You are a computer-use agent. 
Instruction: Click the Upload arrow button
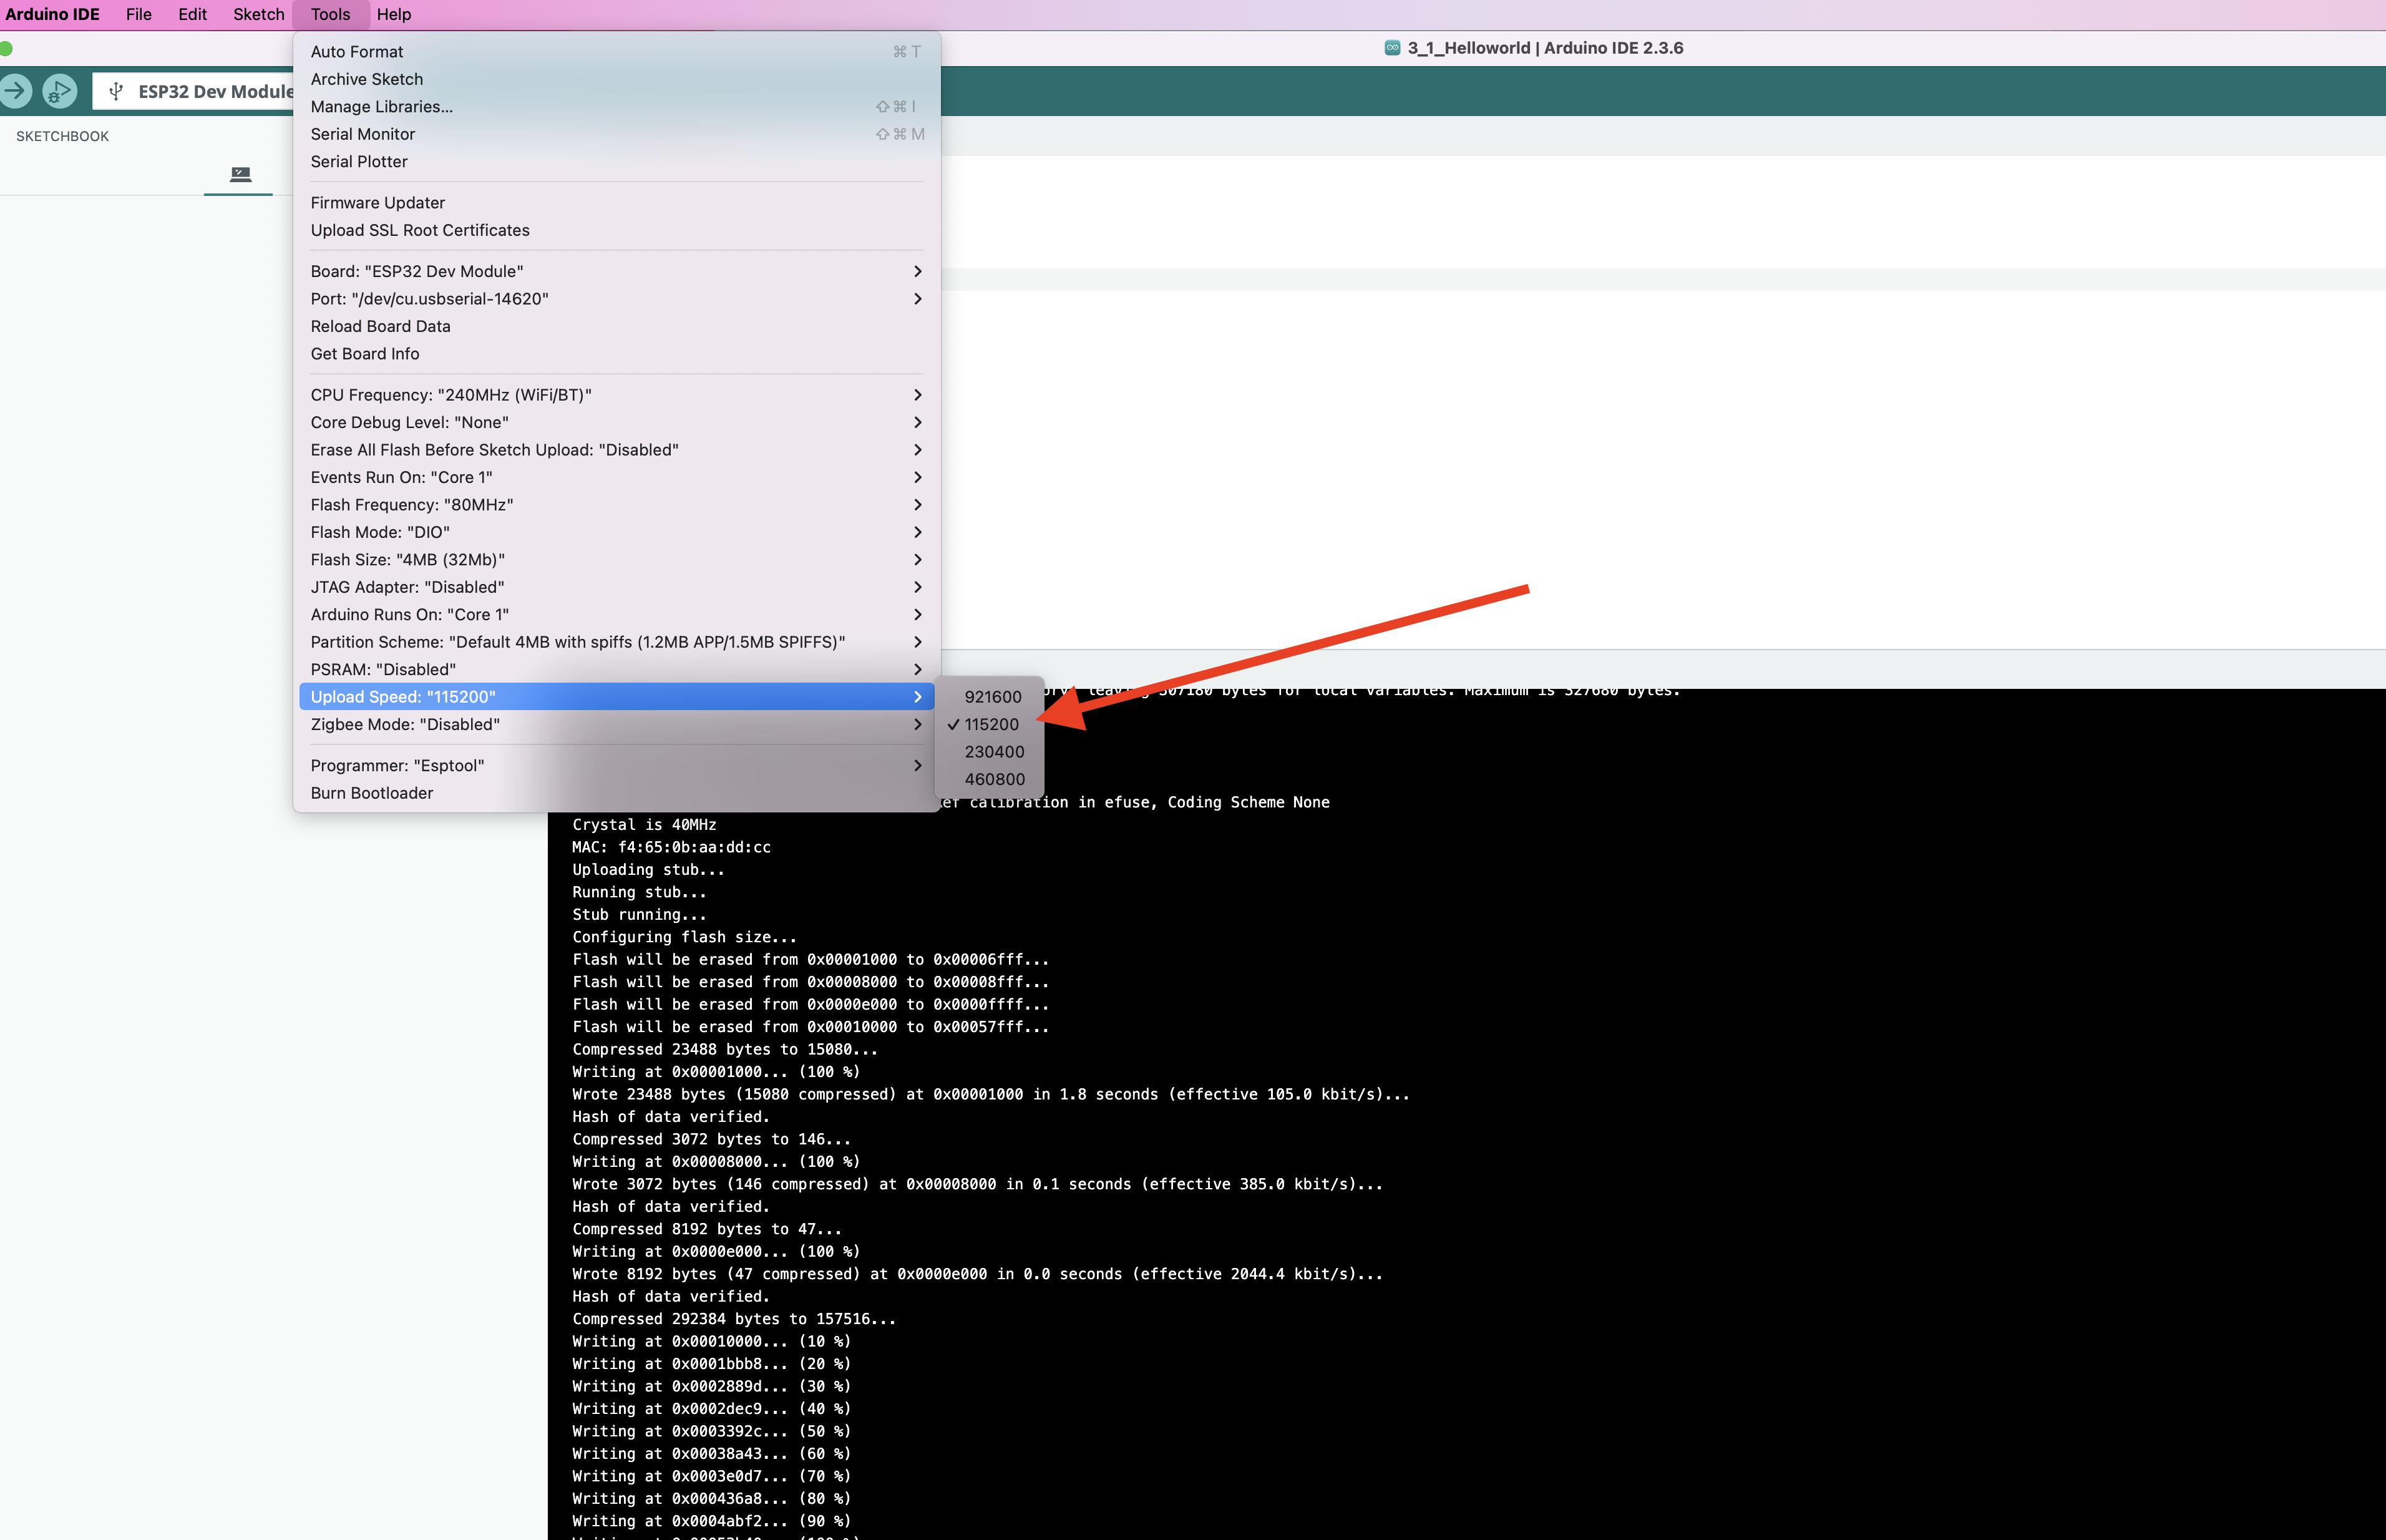(x=14, y=91)
